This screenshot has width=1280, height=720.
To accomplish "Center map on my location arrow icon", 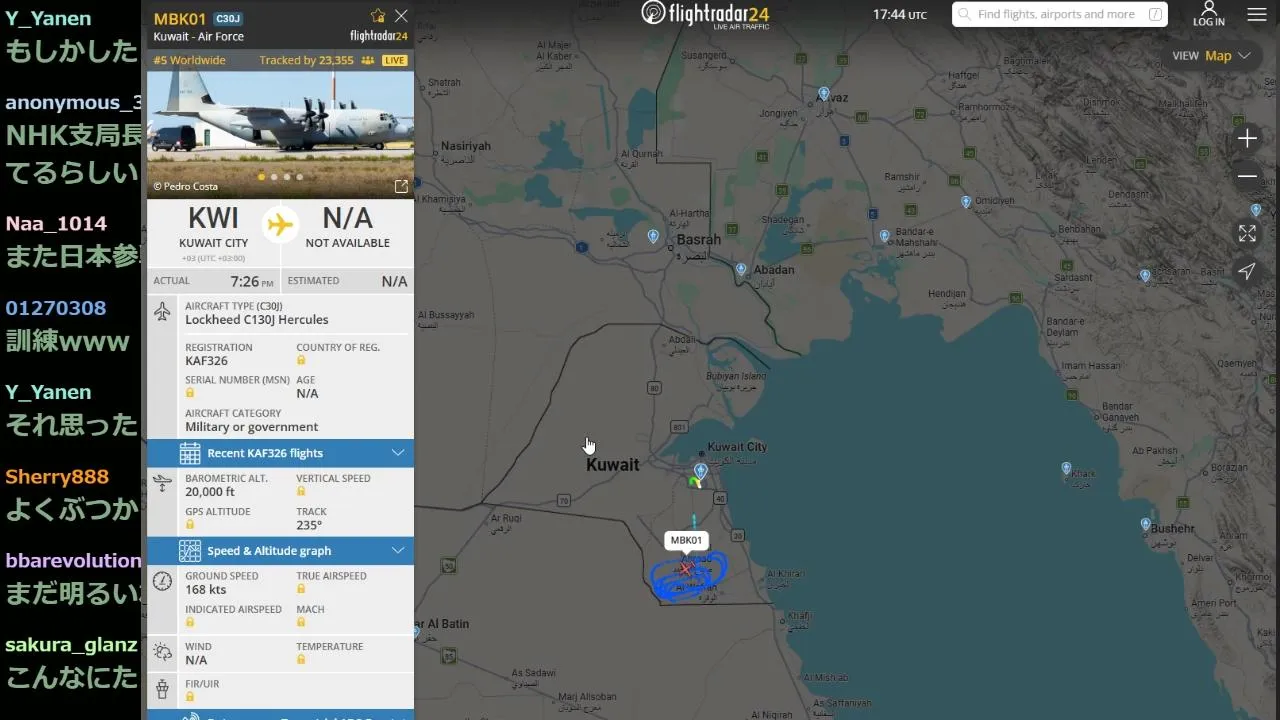I will [1247, 271].
